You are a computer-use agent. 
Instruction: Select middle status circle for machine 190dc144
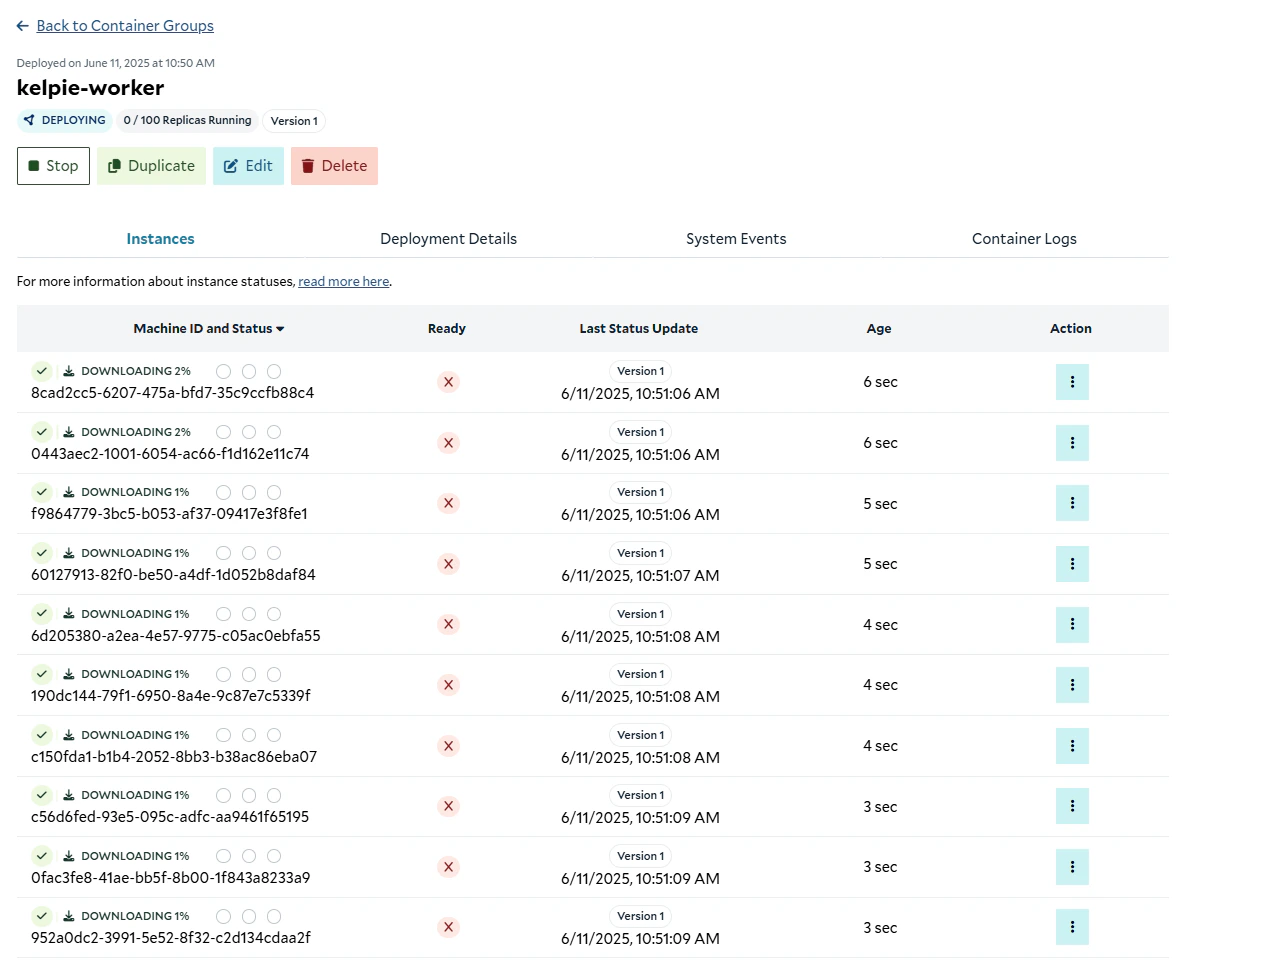(249, 675)
